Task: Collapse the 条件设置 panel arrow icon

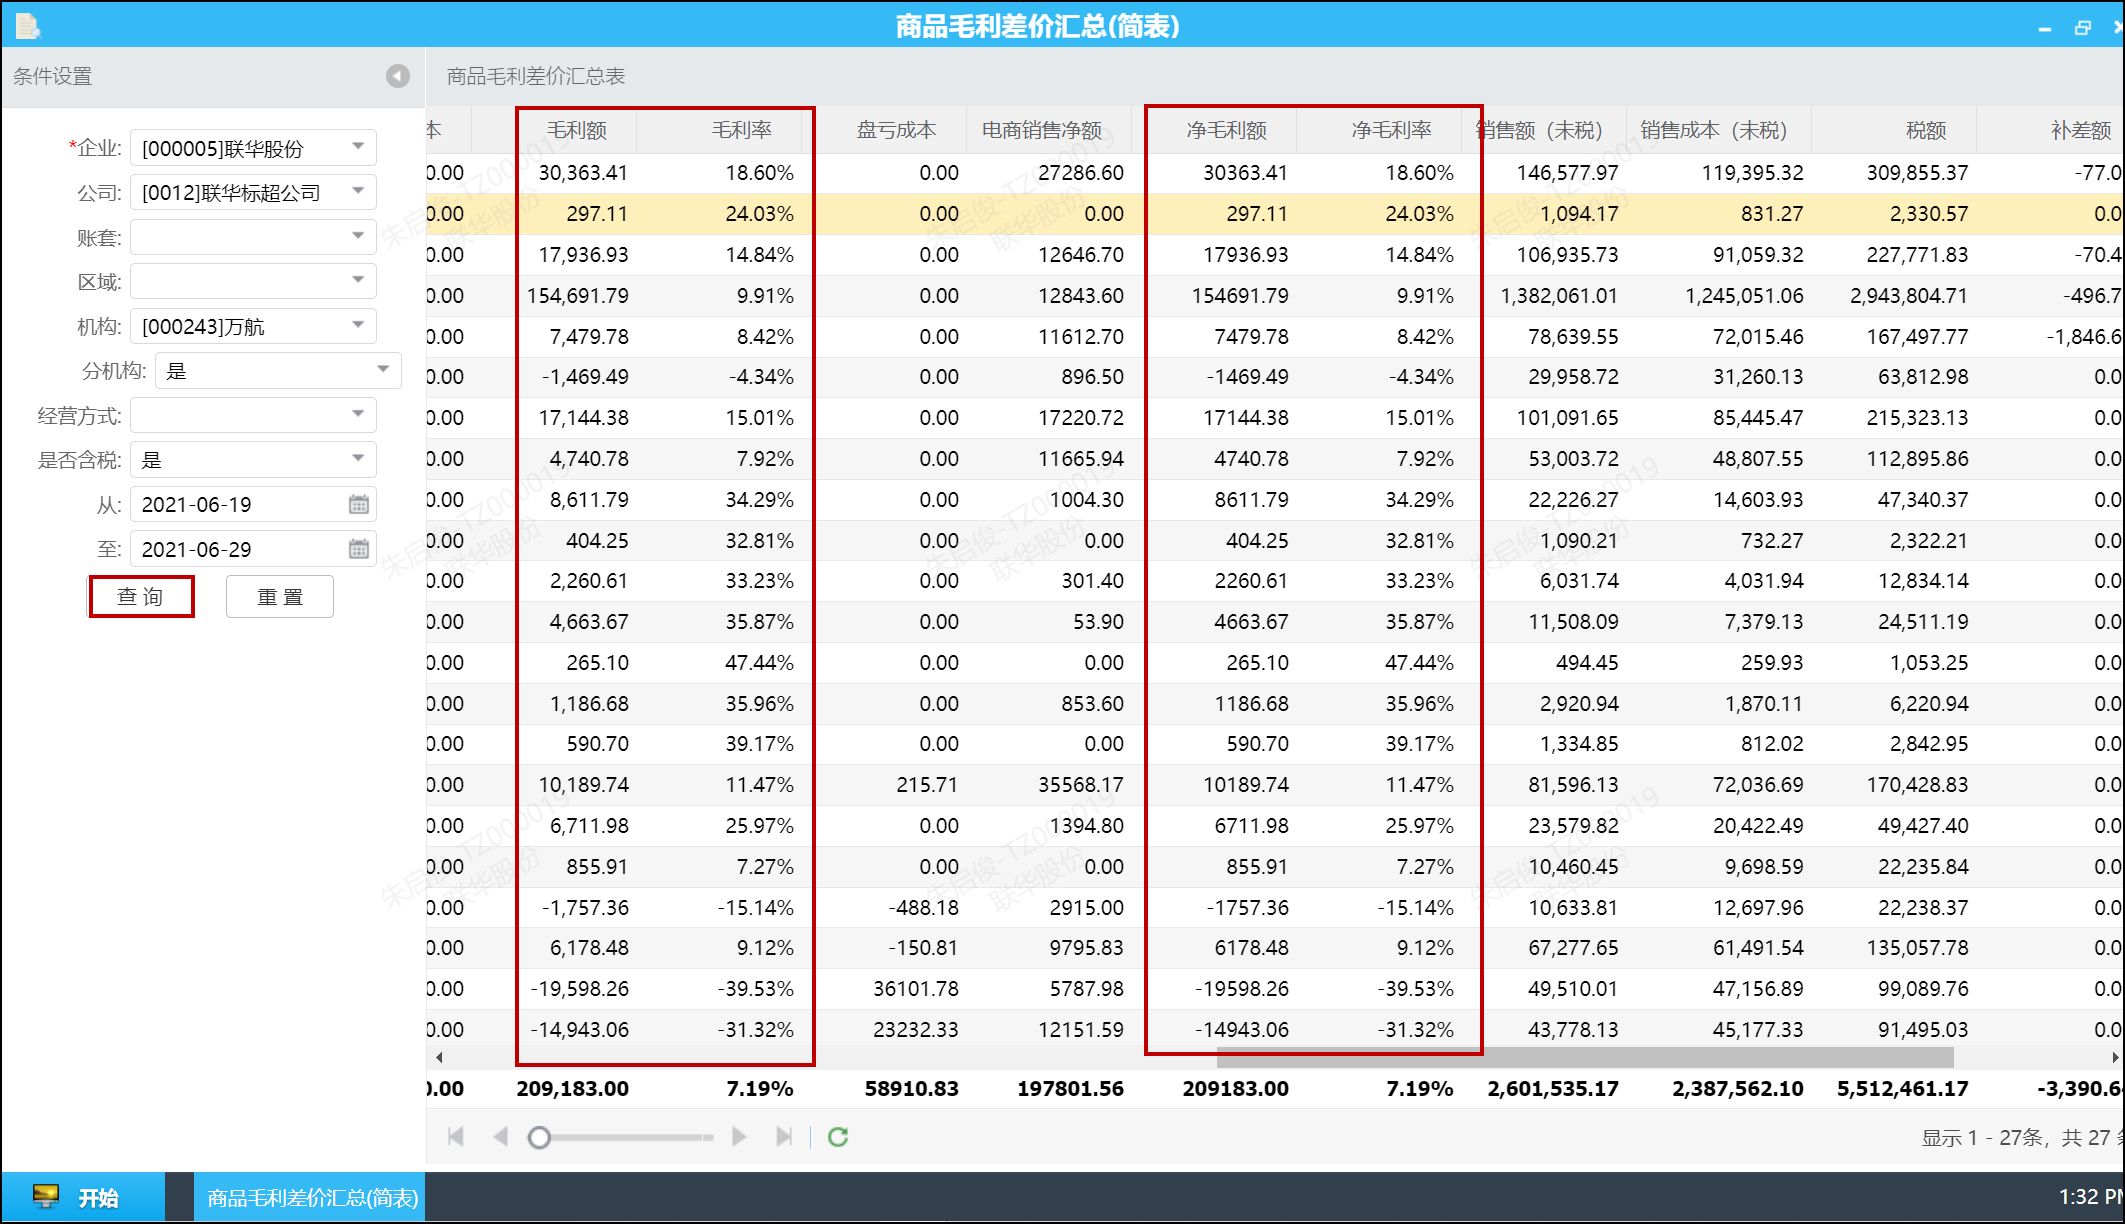Action: click(x=398, y=76)
